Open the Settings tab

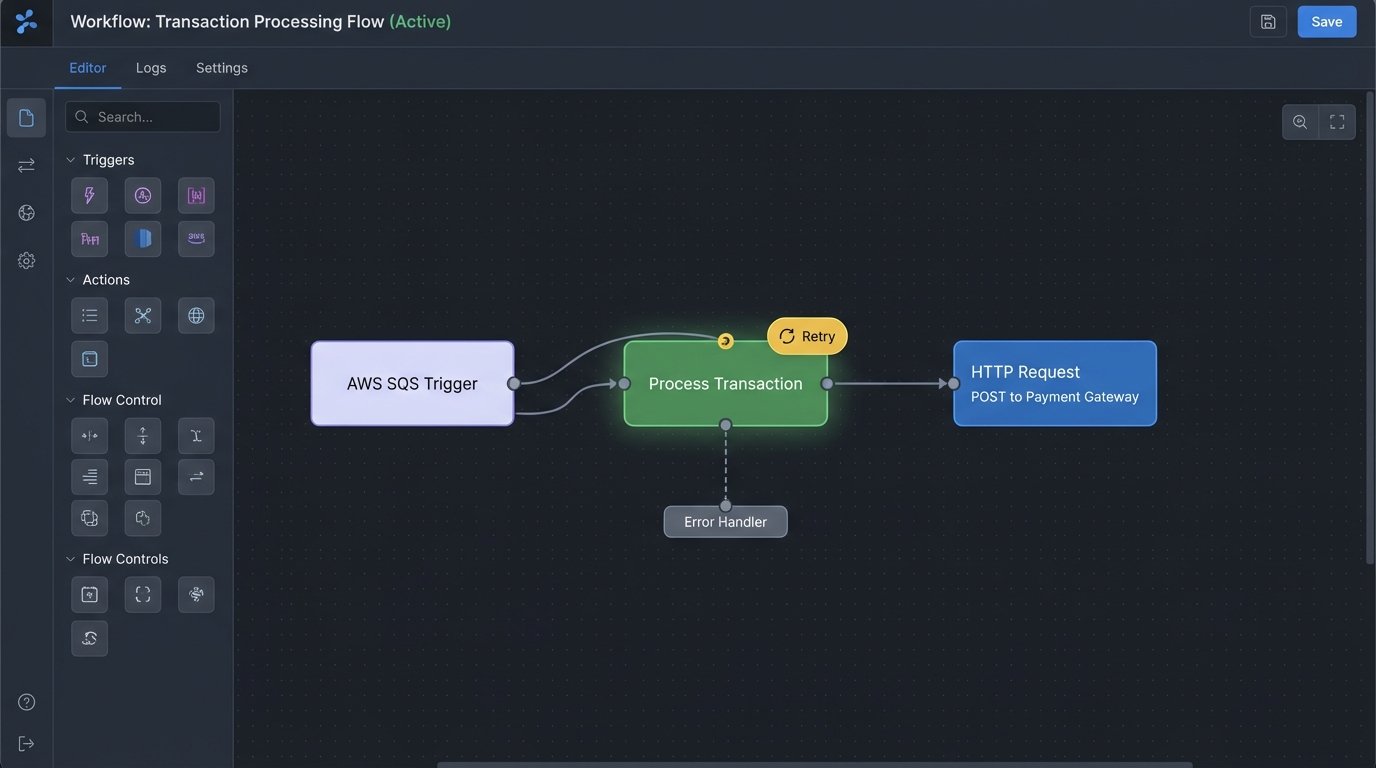point(222,66)
